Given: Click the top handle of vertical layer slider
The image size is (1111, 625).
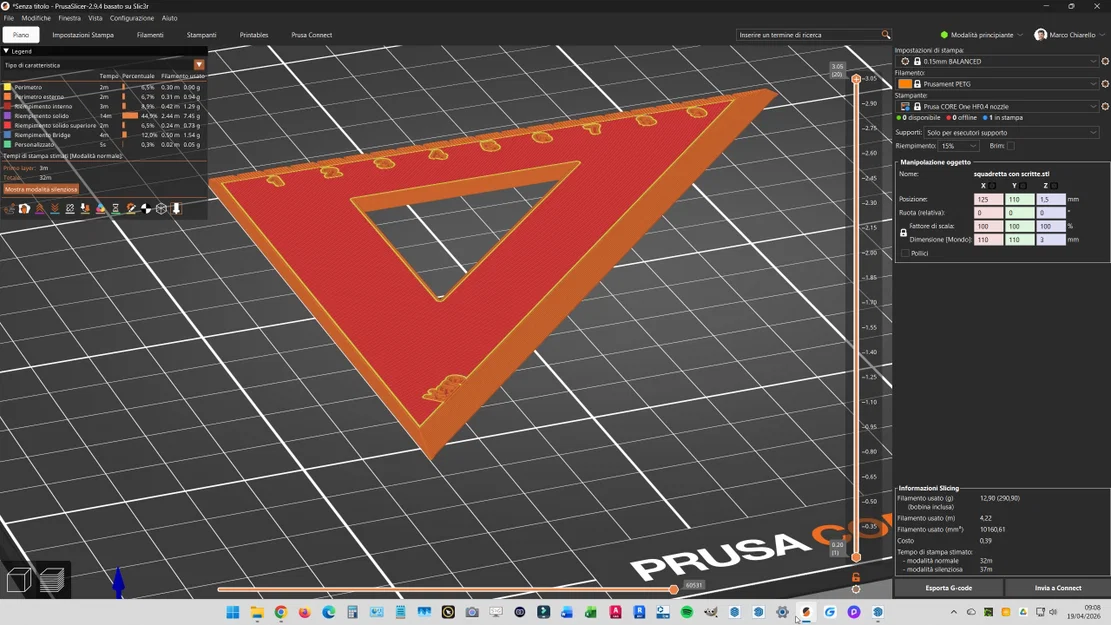Looking at the screenshot, I should [856, 79].
